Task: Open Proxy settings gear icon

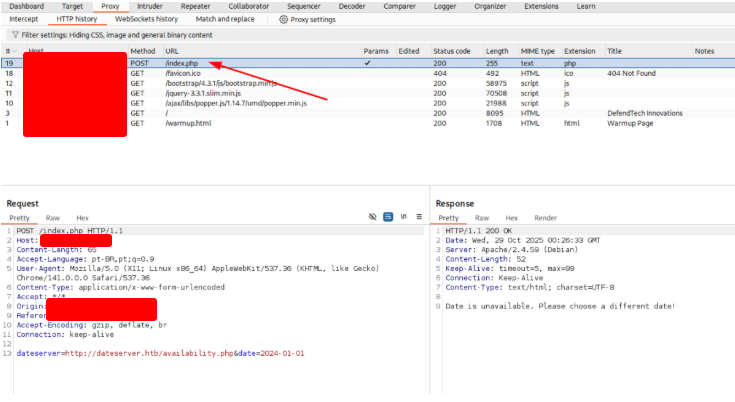Action: click(284, 19)
